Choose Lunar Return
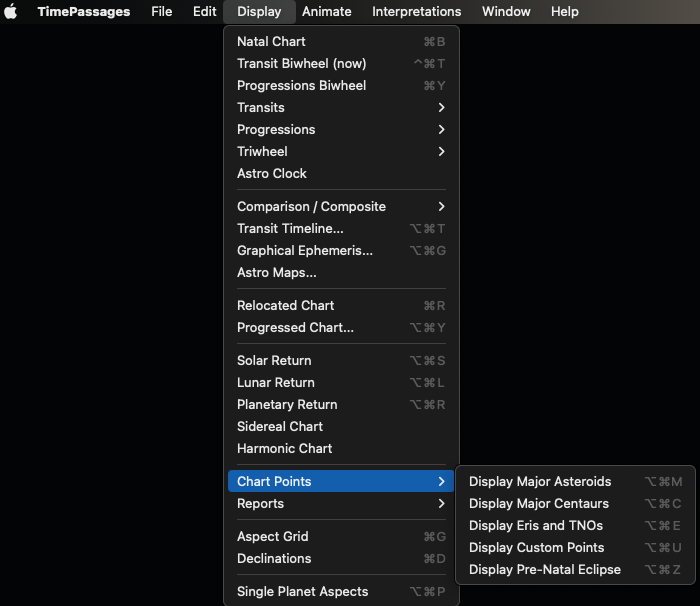The height and width of the screenshot is (606, 700). (341, 383)
